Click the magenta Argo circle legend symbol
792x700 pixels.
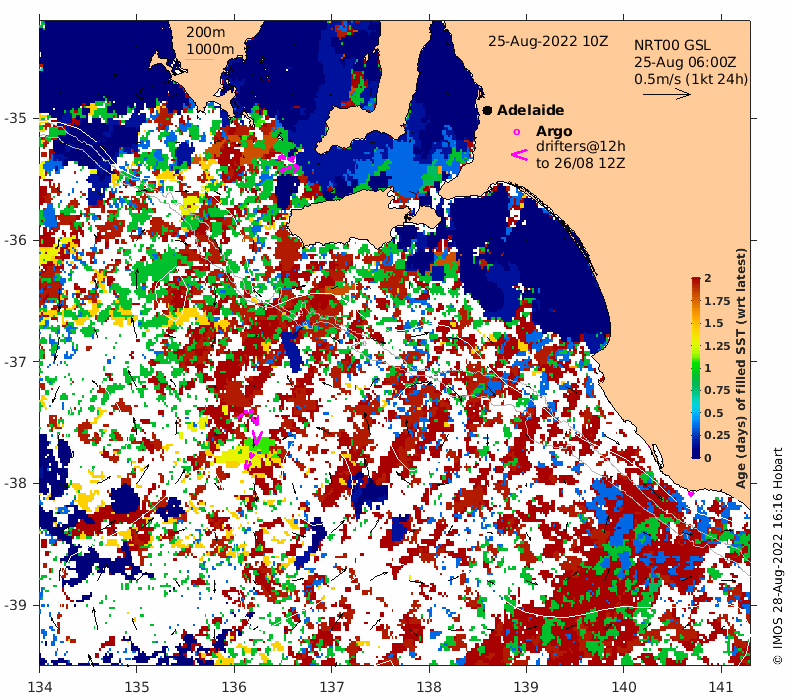[x=516, y=132]
